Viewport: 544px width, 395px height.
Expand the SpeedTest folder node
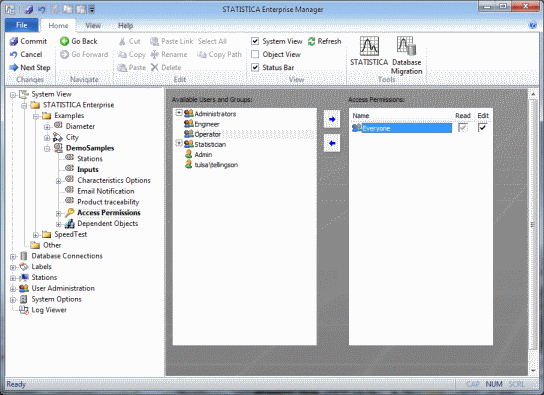[x=35, y=235]
